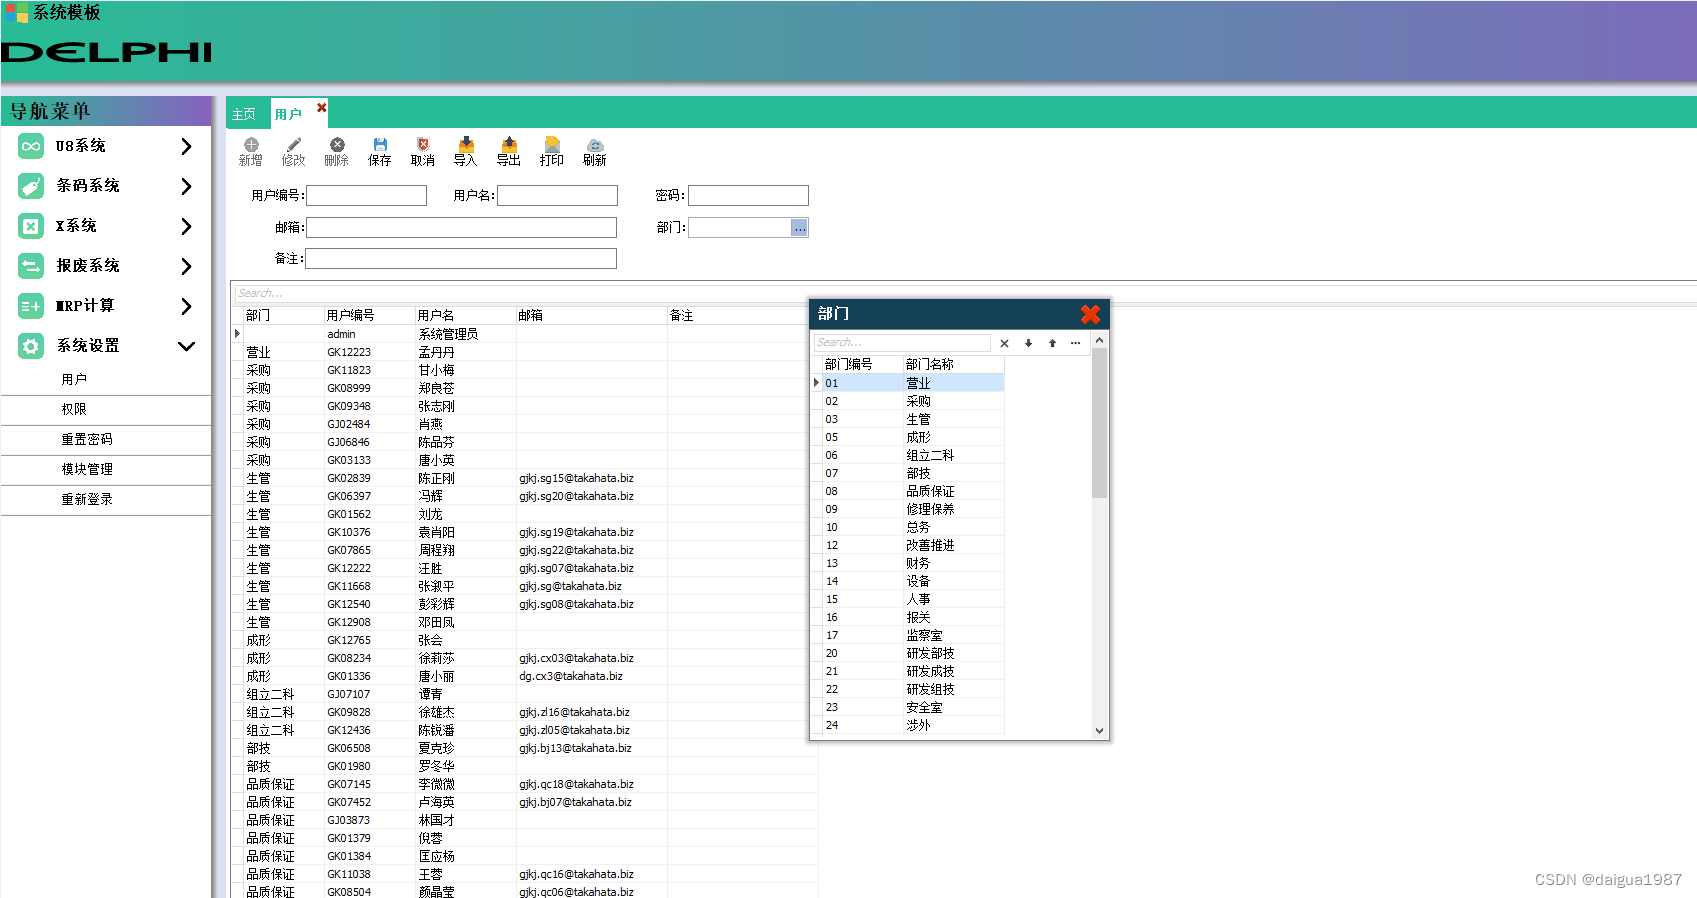The width and height of the screenshot is (1697, 898).
Task: Sort by 用户名 column header
Action: point(465,315)
